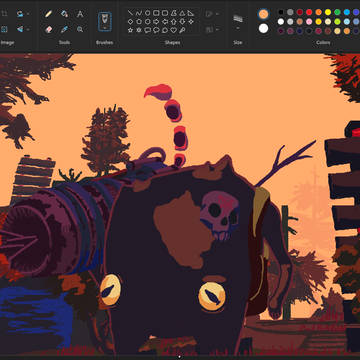Pick the brown palette color in the second row
360x360 pixels.
(300, 22)
